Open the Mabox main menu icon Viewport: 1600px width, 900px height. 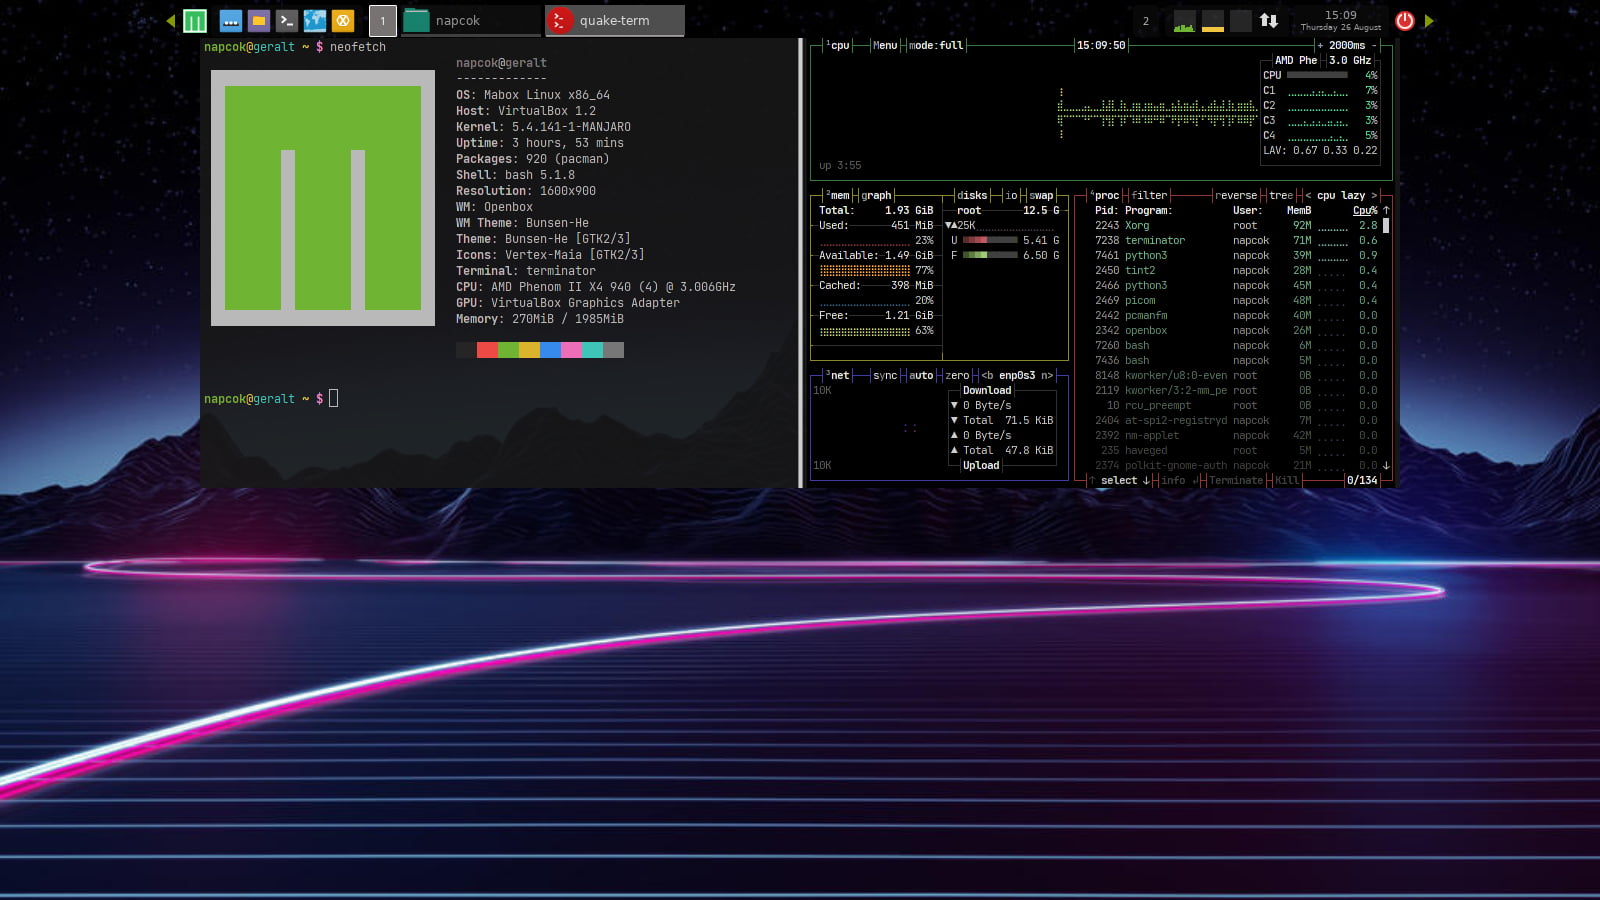pos(195,20)
